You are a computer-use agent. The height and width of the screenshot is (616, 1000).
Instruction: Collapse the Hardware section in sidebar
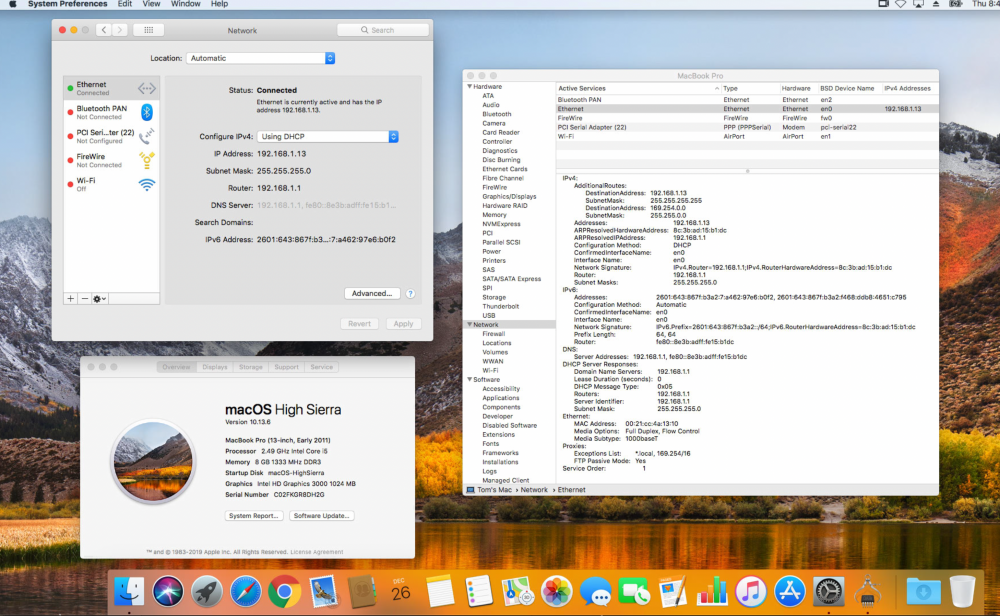[470, 86]
